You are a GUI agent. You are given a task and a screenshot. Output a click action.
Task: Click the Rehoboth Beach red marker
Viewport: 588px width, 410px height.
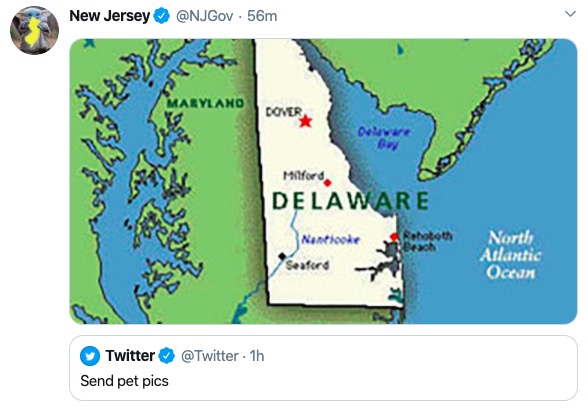click(x=394, y=237)
